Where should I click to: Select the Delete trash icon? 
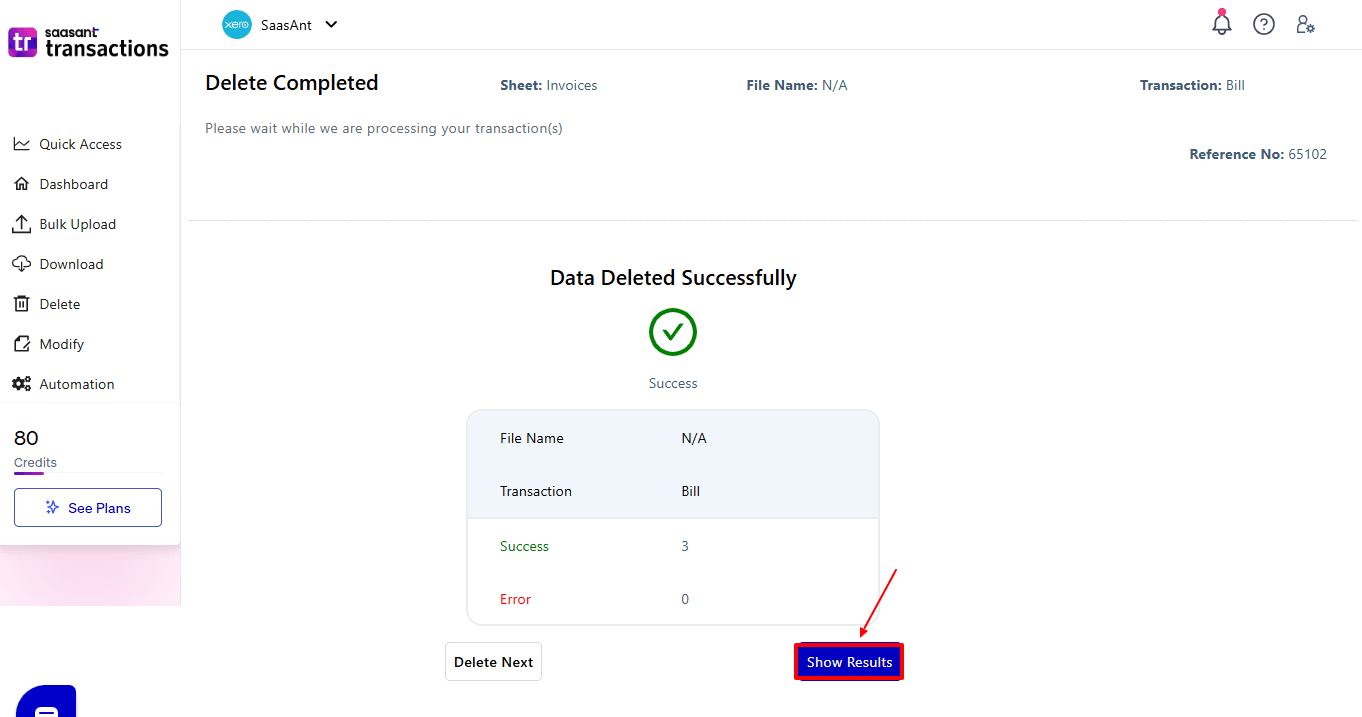[x=20, y=303]
